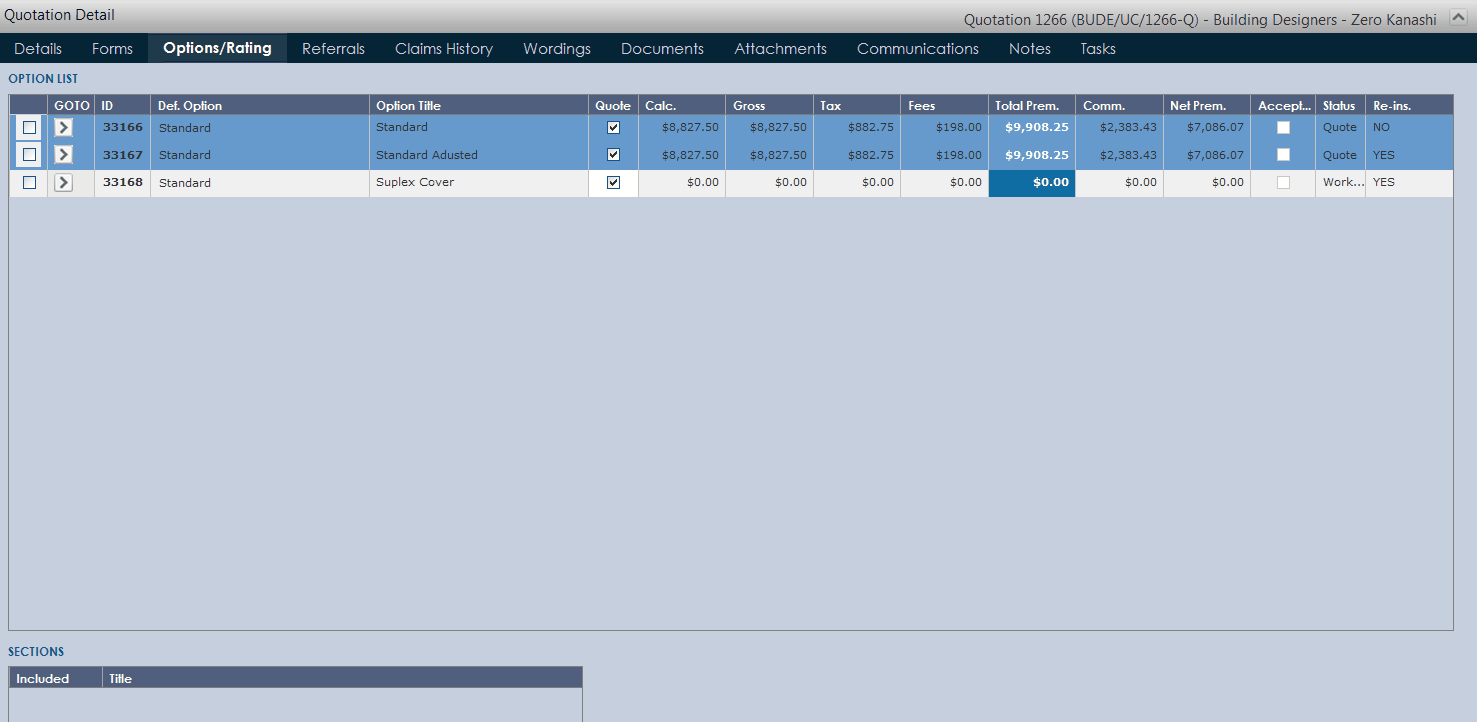Collapse the Quotation Detail panel header arrow

point(1458,18)
